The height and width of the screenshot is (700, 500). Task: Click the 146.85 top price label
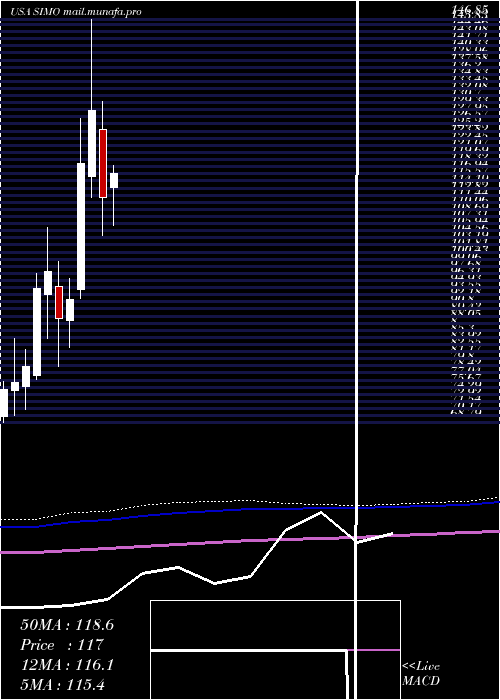tap(469, 8)
